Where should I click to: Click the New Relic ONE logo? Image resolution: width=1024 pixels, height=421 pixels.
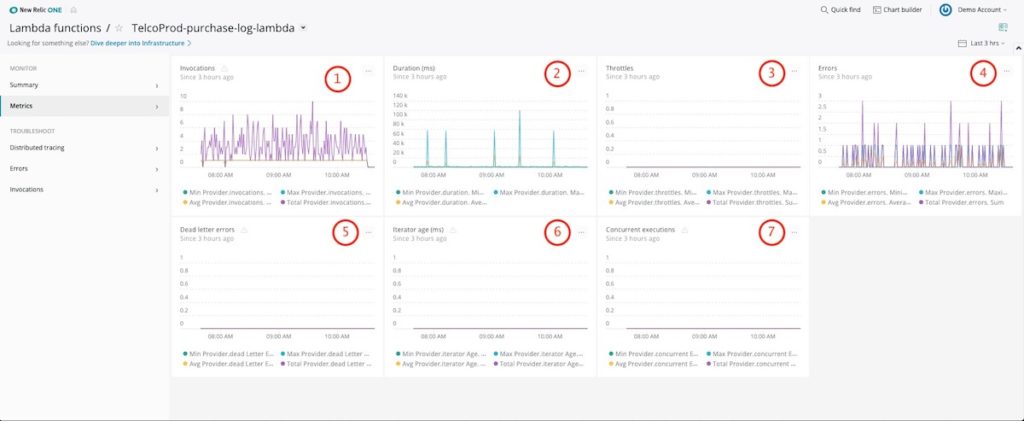pos(35,10)
